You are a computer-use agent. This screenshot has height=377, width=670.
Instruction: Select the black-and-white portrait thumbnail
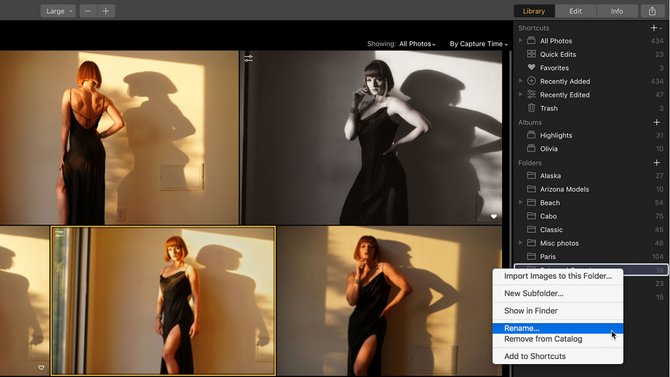coord(372,138)
